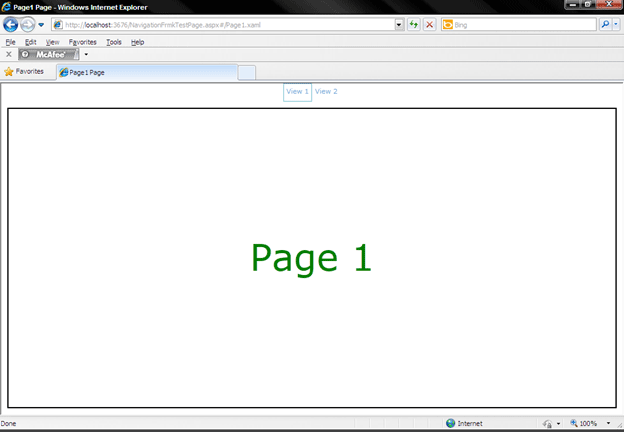
Task: Expand the address bar history dropdown
Action: 399,25
